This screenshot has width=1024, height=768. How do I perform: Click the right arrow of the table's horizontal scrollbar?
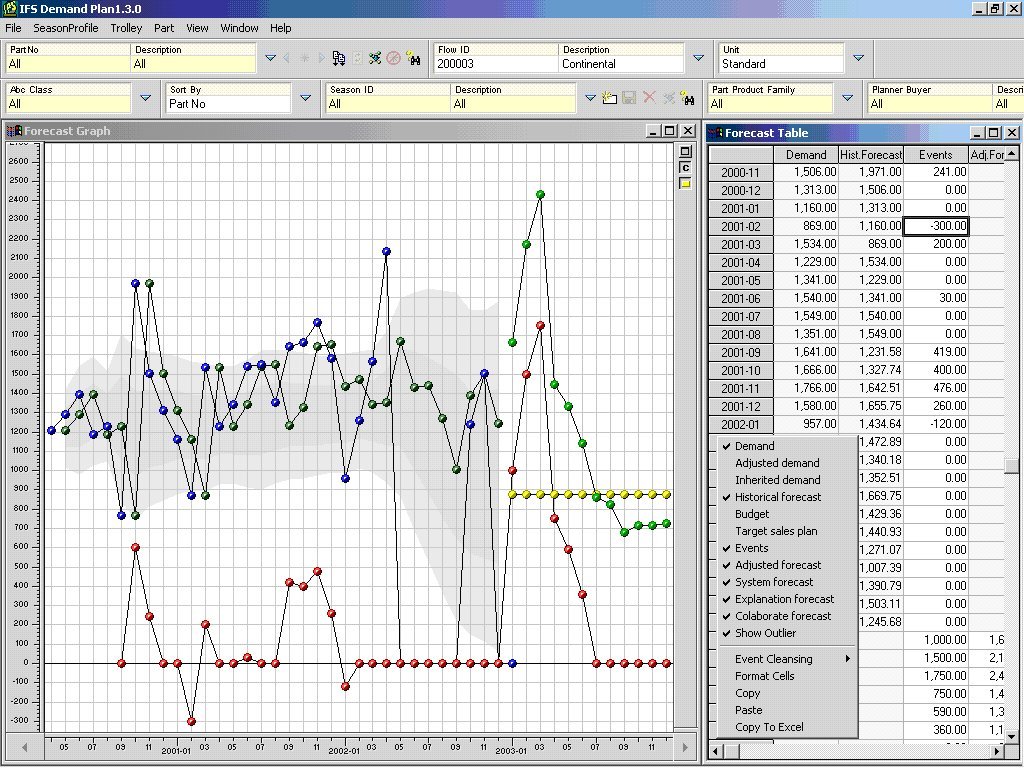(x=997, y=751)
